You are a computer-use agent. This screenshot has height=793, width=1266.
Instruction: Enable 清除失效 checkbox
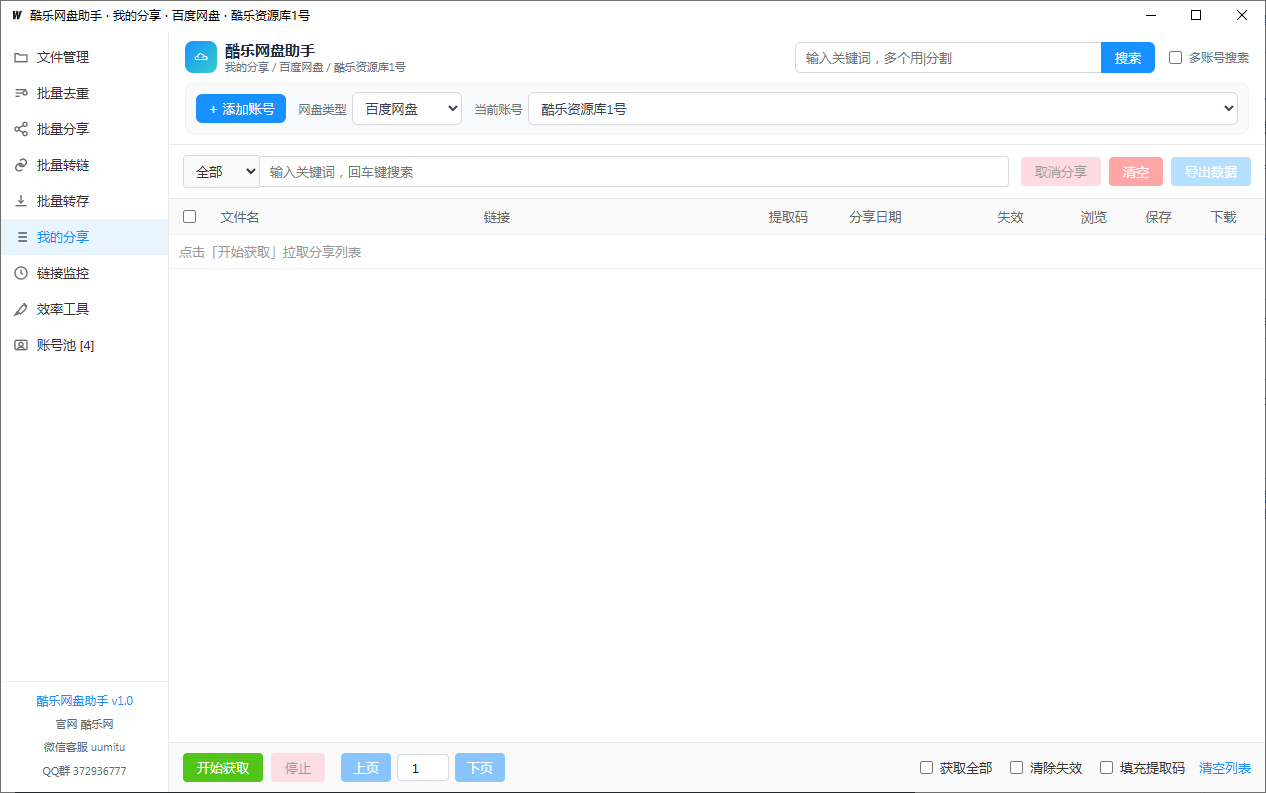click(1016, 768)
